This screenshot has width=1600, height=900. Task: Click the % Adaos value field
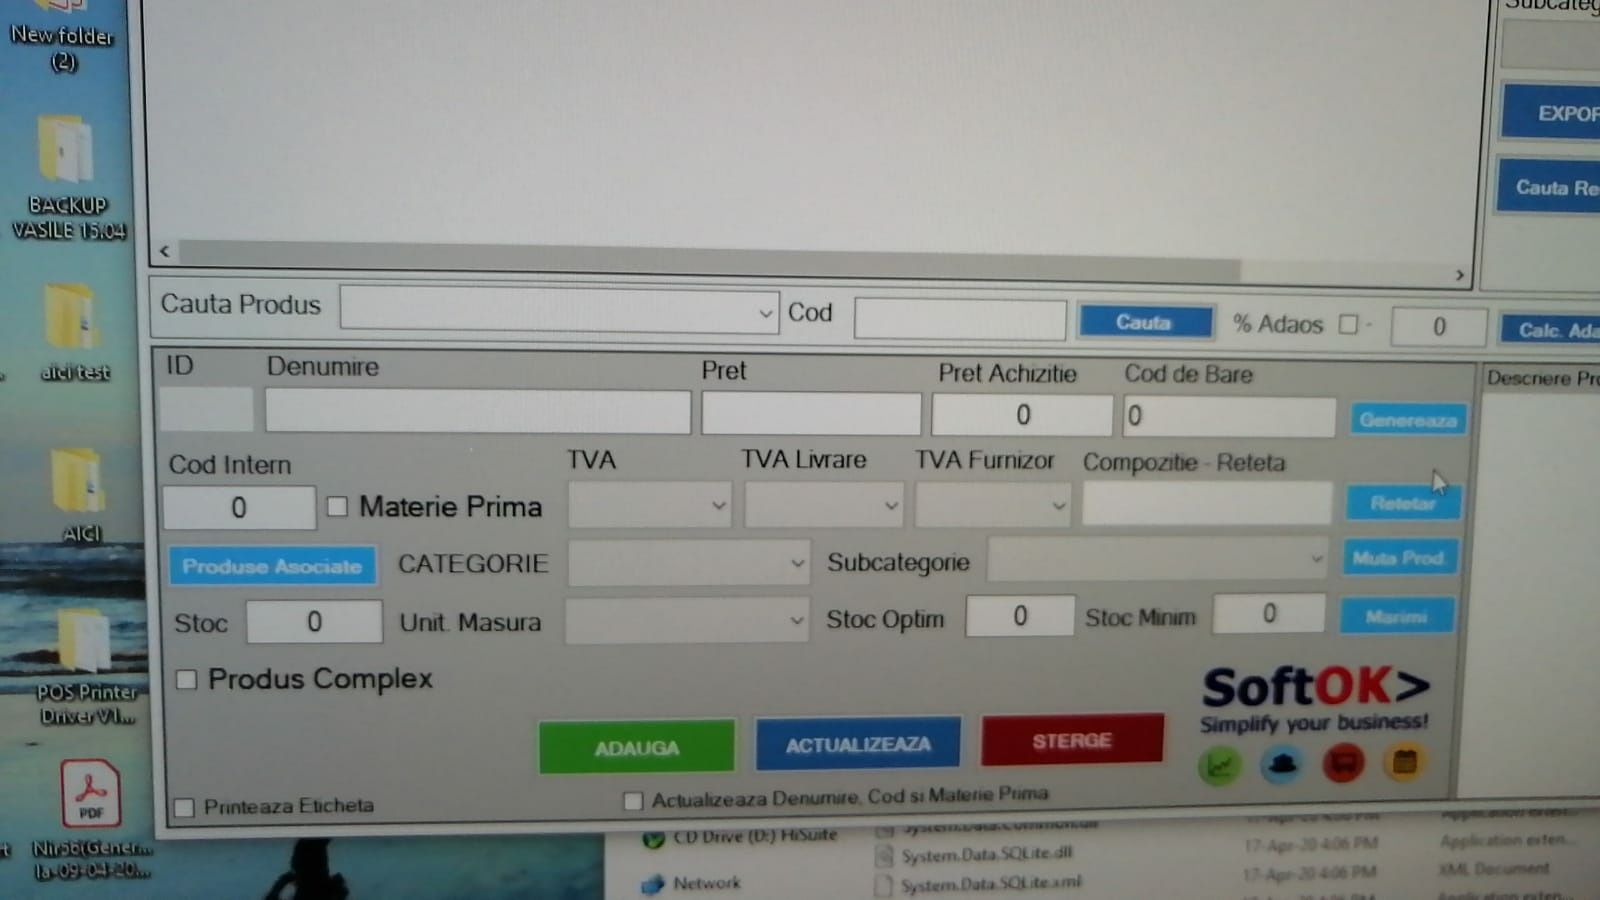1438,326
